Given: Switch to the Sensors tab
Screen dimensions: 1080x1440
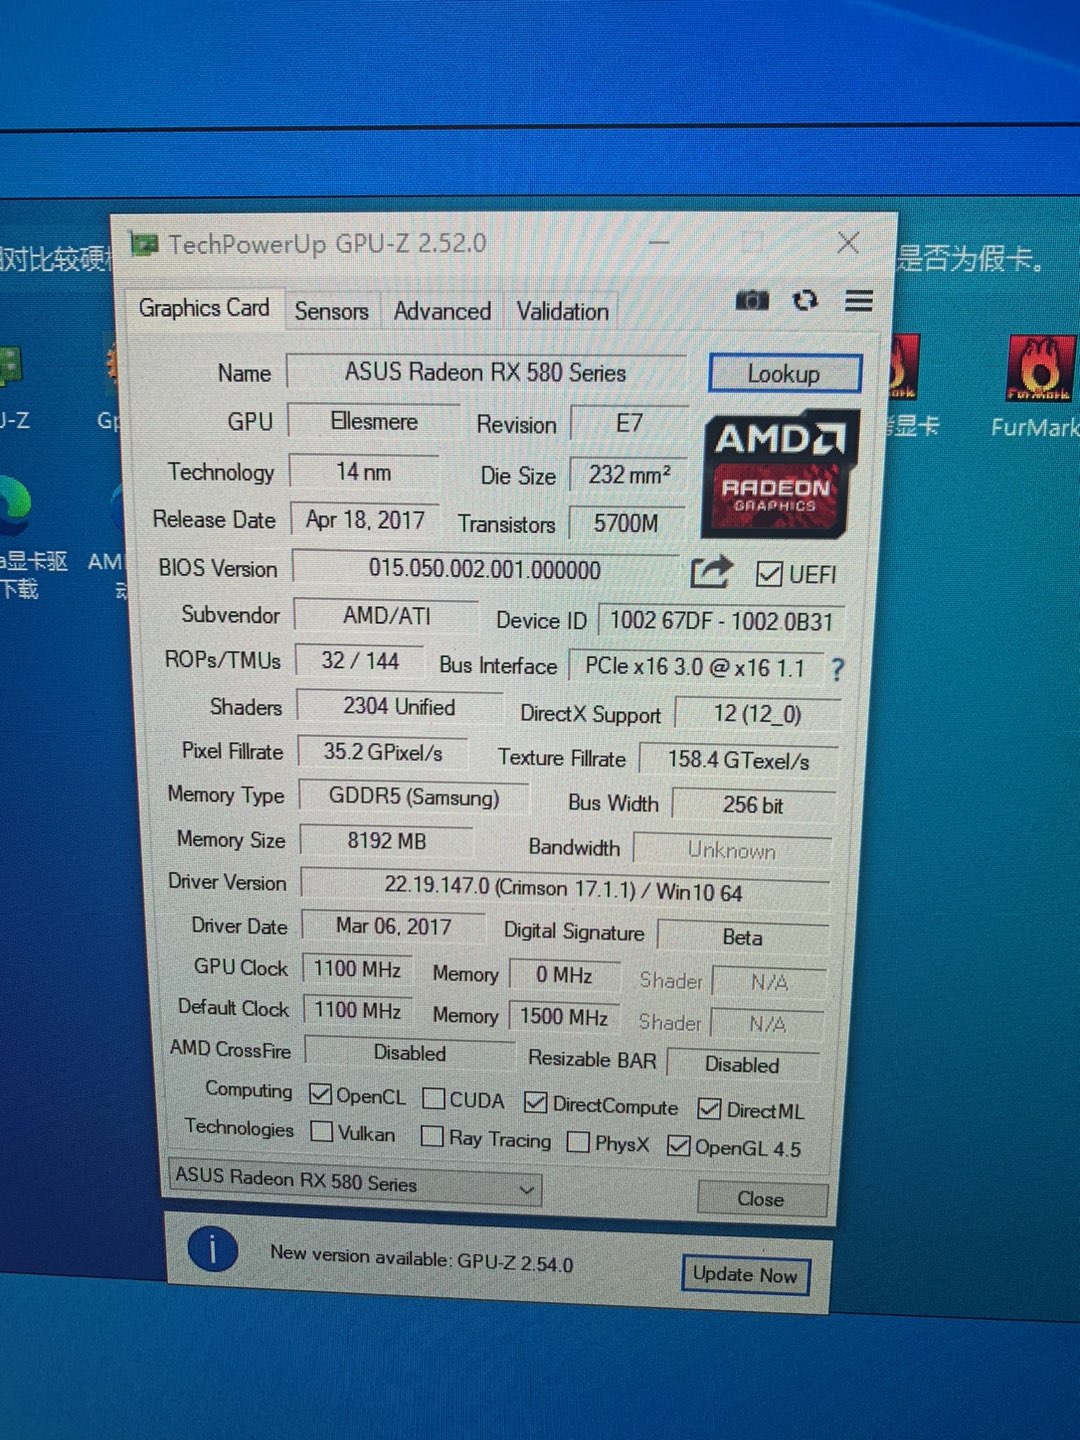Looking at the screenshot, I should (331, 312).
